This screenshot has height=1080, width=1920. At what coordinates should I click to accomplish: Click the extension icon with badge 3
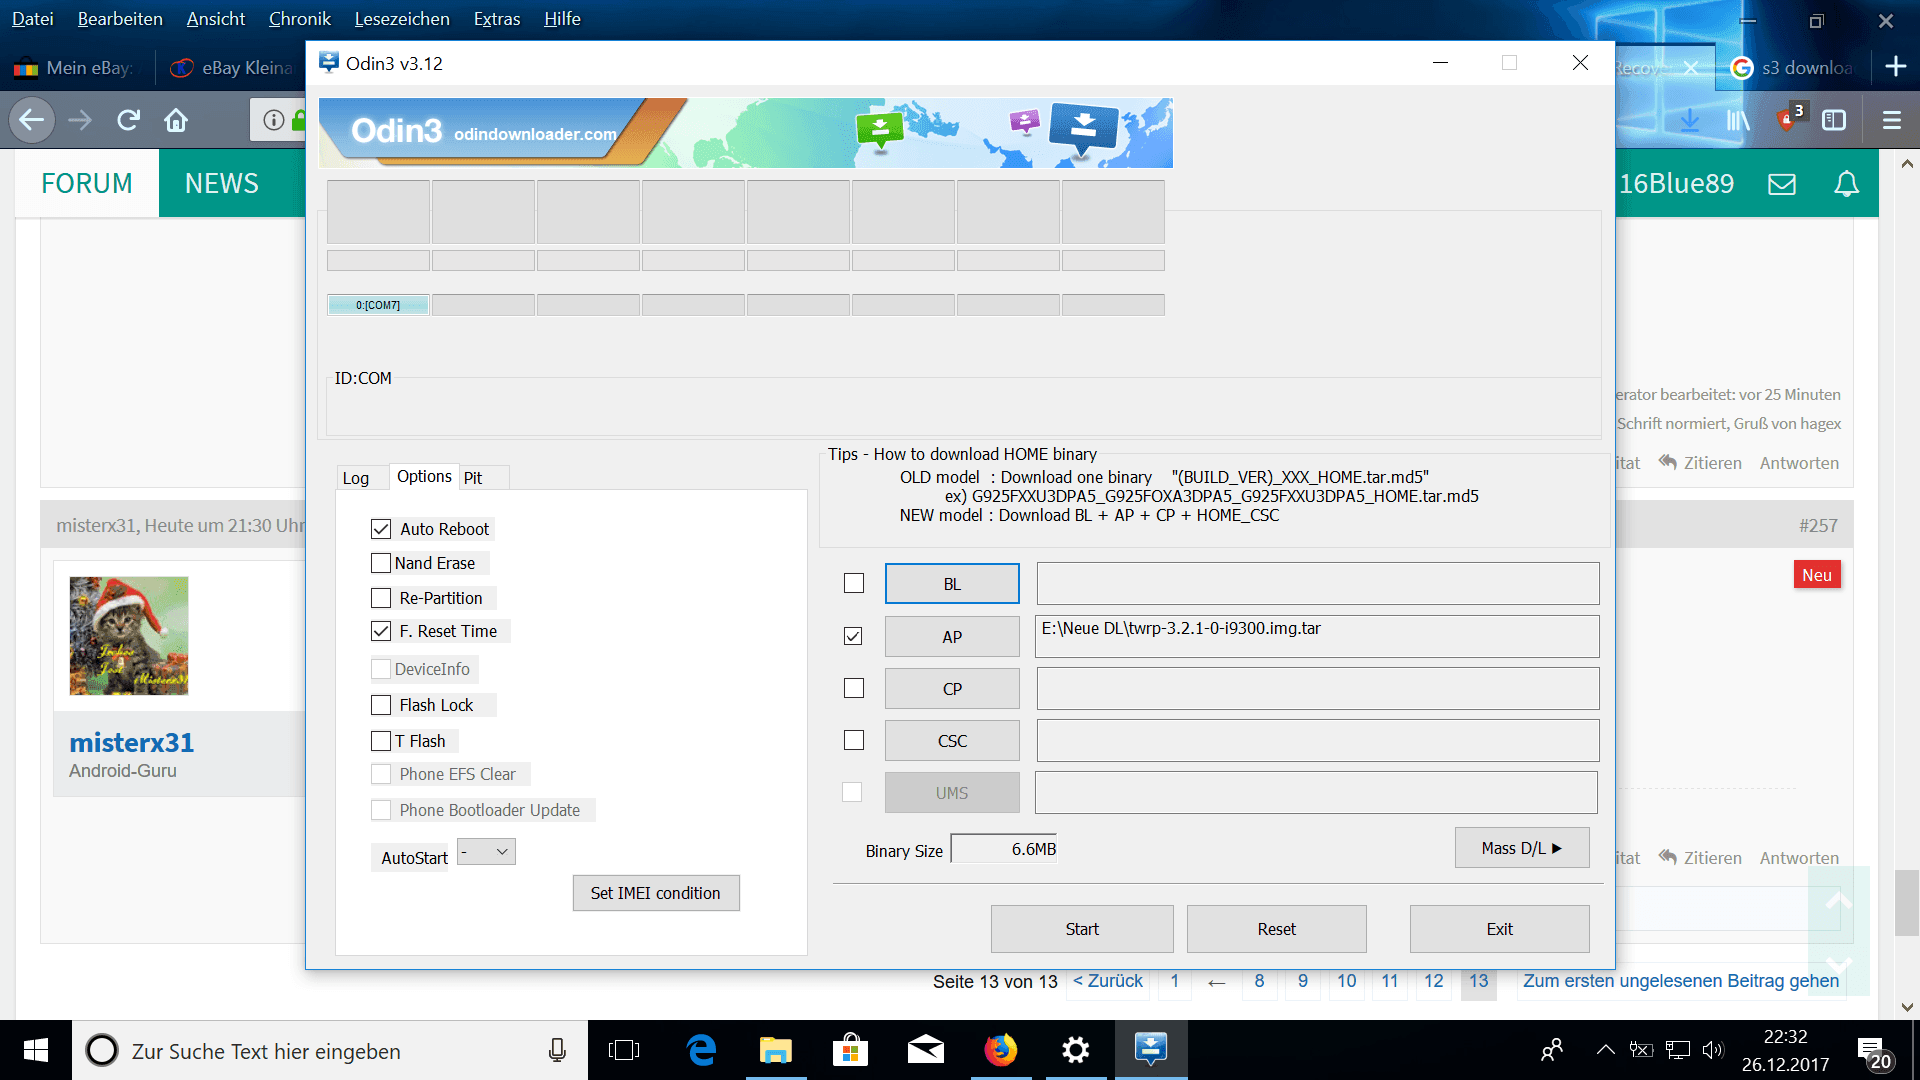[1789, 119]
